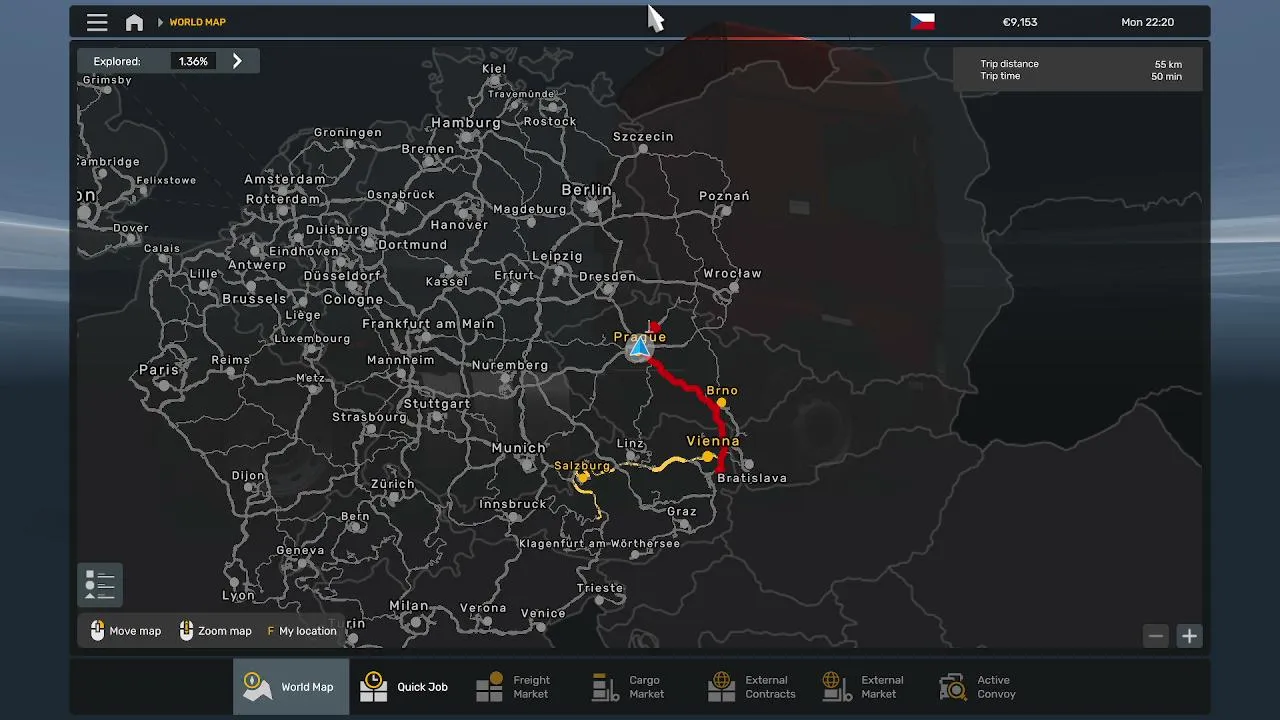Click the Nuremberg city label

pyautogui.click(x=510, y=366)
